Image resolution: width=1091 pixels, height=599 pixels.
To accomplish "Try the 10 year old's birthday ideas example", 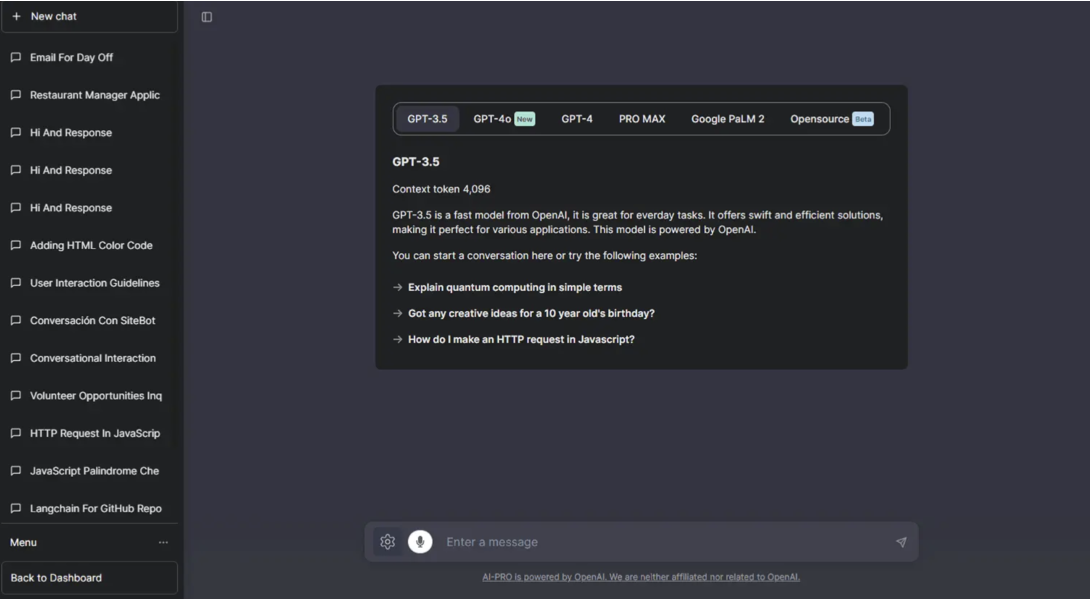I will point(531,313).
